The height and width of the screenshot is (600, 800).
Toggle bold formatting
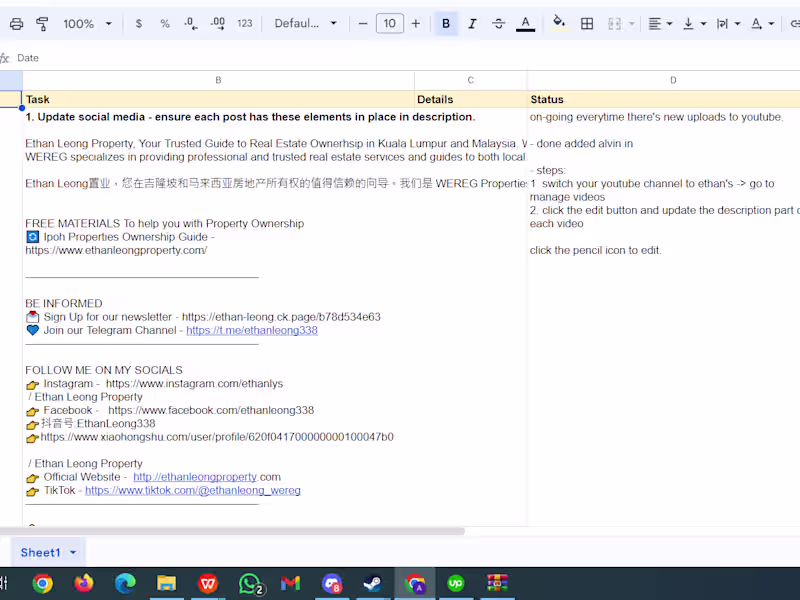pyautogui.click(x=445, y=23)
